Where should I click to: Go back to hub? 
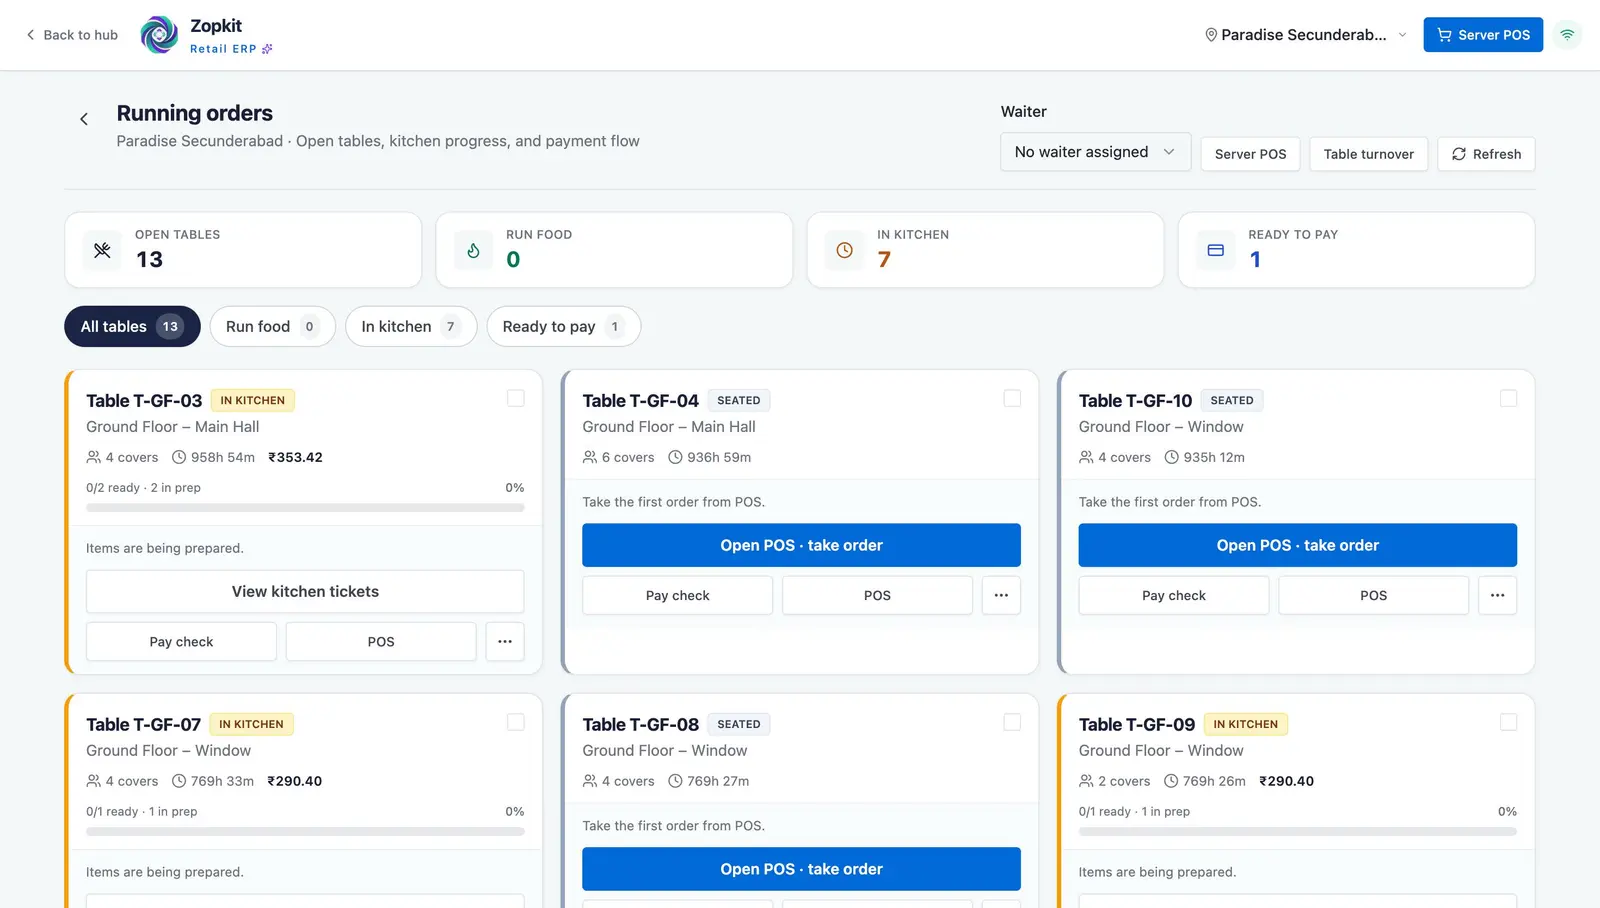pyautogui.click(x=72, y=35)
